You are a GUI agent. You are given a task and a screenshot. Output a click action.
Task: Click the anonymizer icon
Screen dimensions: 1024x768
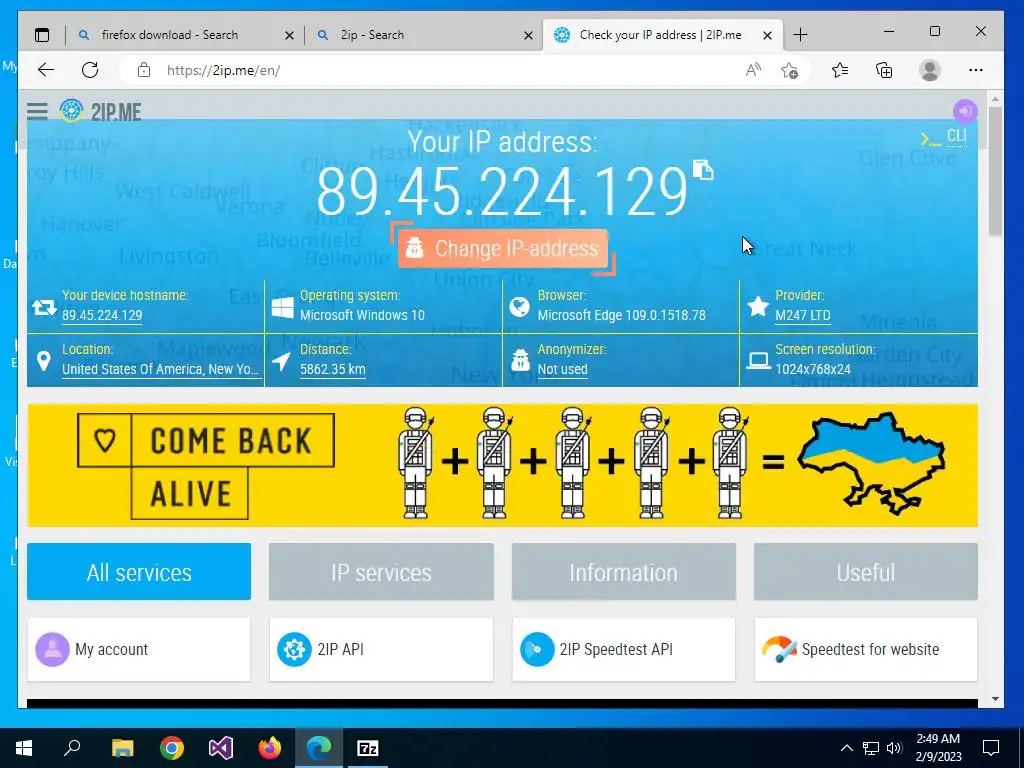coord(520,360)
